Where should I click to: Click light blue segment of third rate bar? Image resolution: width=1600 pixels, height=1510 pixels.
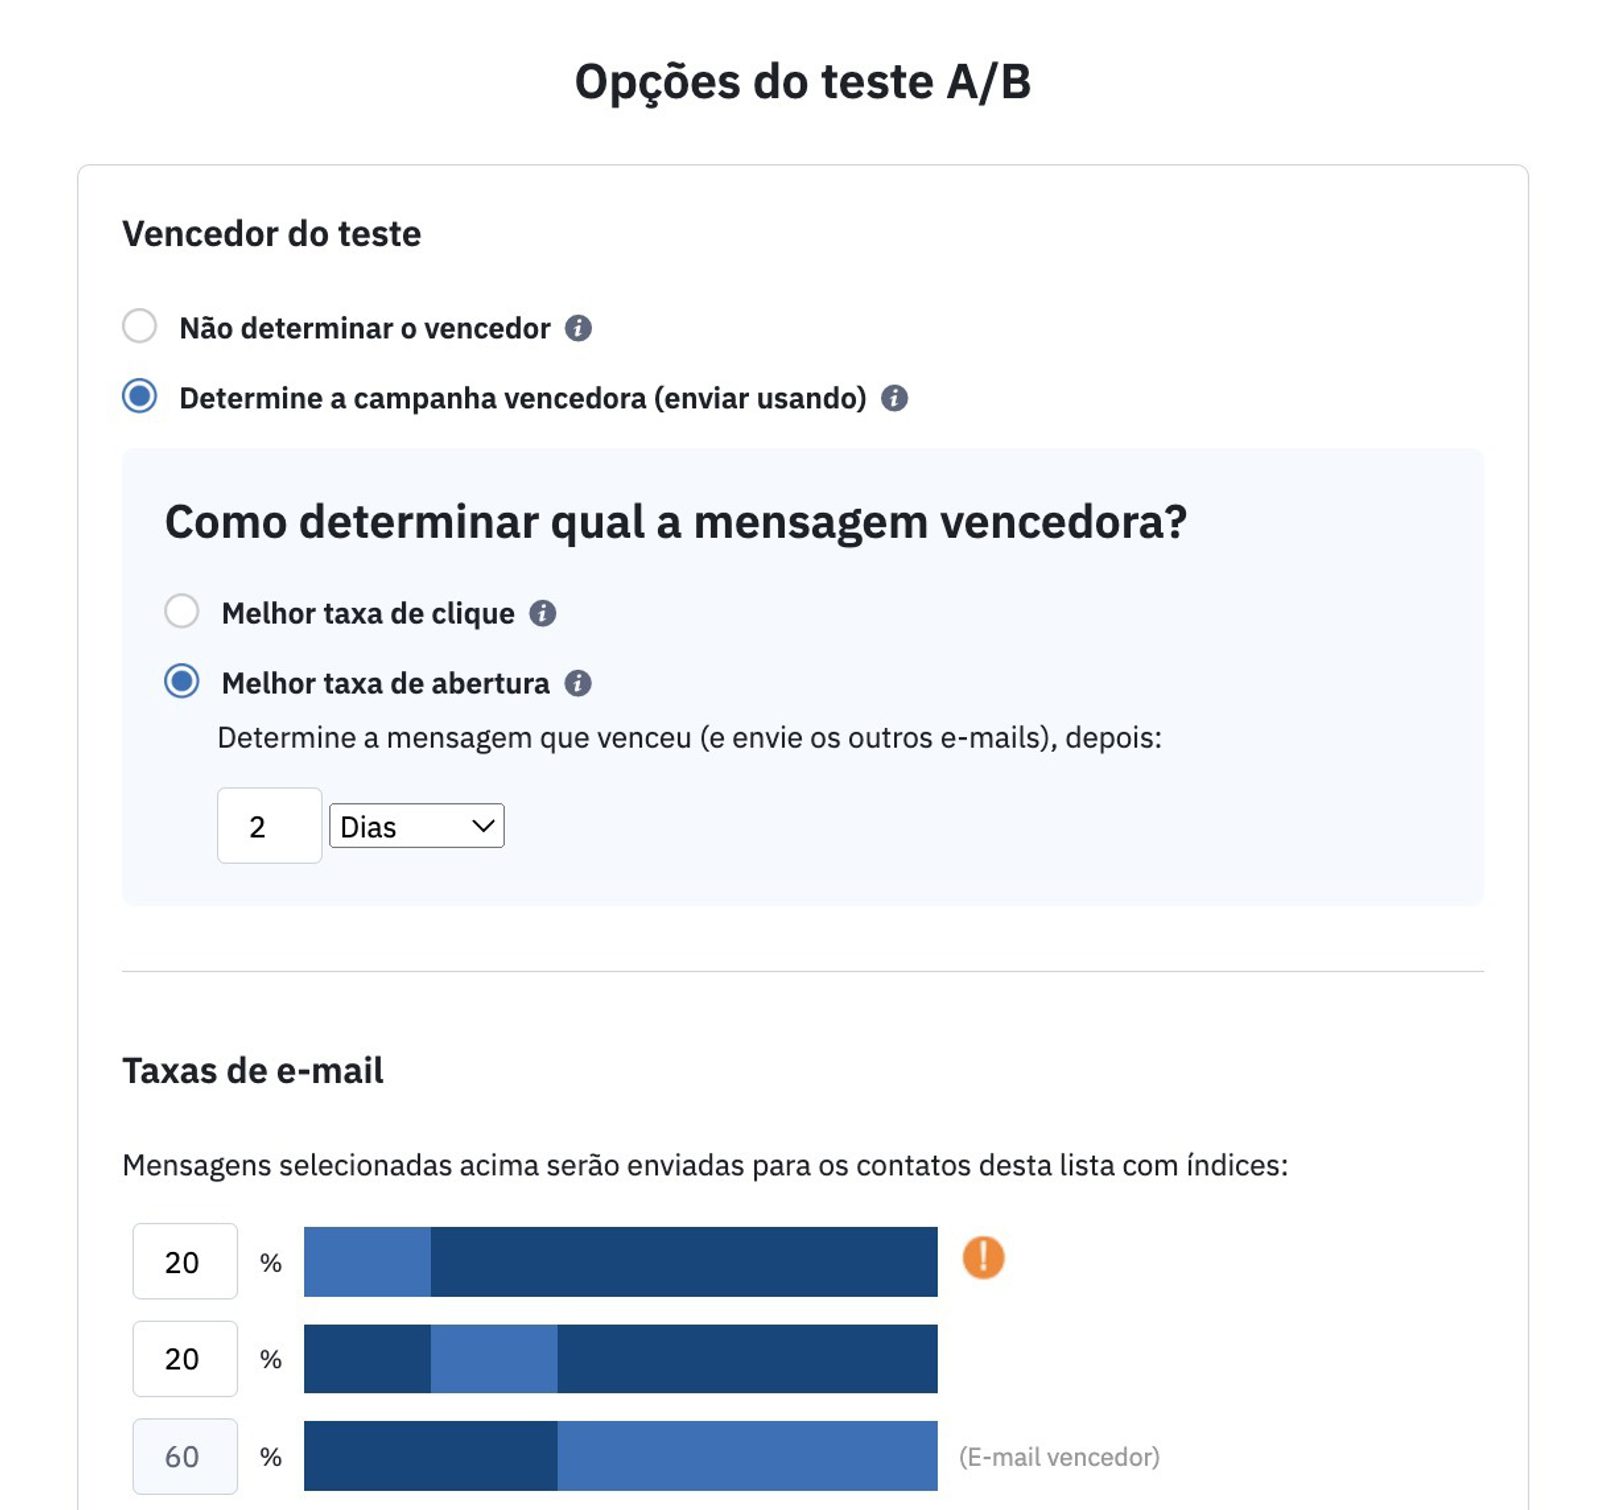pyautogui.click(x=747, y=1456)
